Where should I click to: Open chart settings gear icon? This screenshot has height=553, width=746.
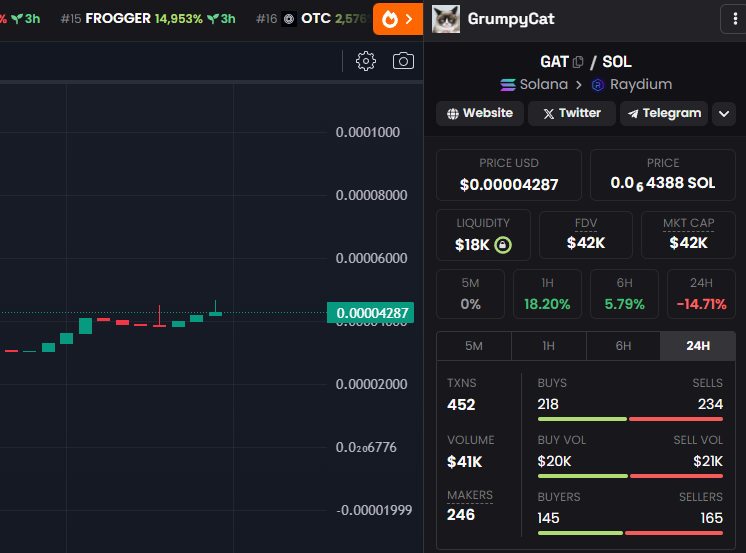[x=365, y=61]
